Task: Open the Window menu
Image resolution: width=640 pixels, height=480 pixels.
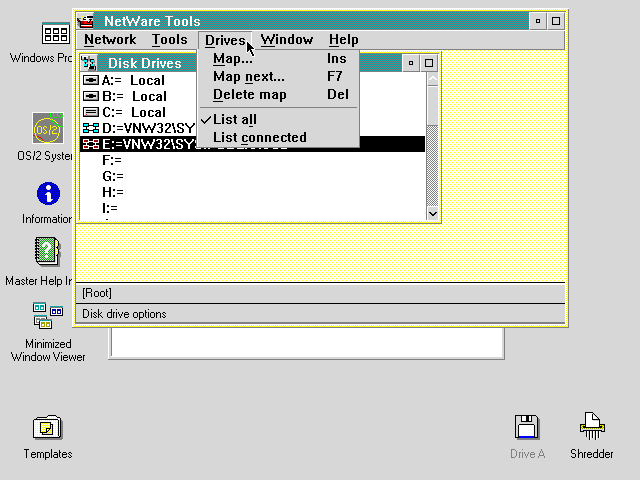Action: tap(287, 40)
